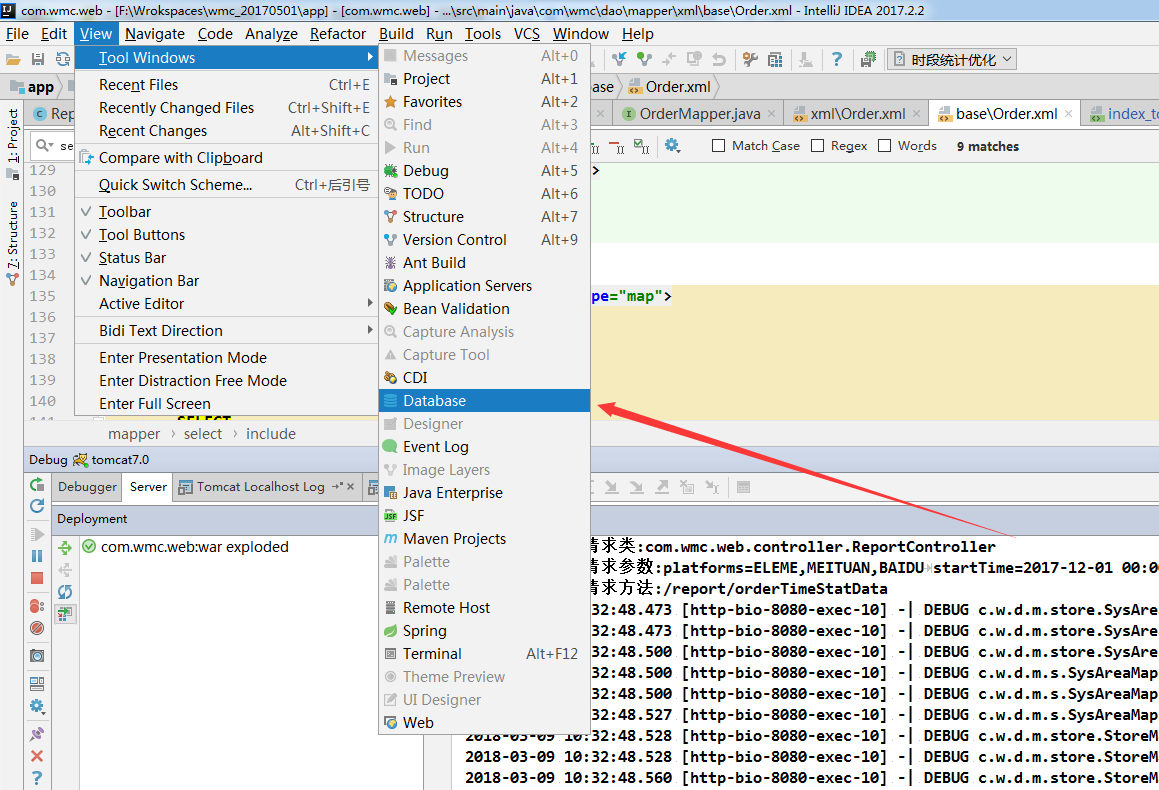
Task: Open Help via the question mark toolbar icon
Action: (x=837, y=58)
